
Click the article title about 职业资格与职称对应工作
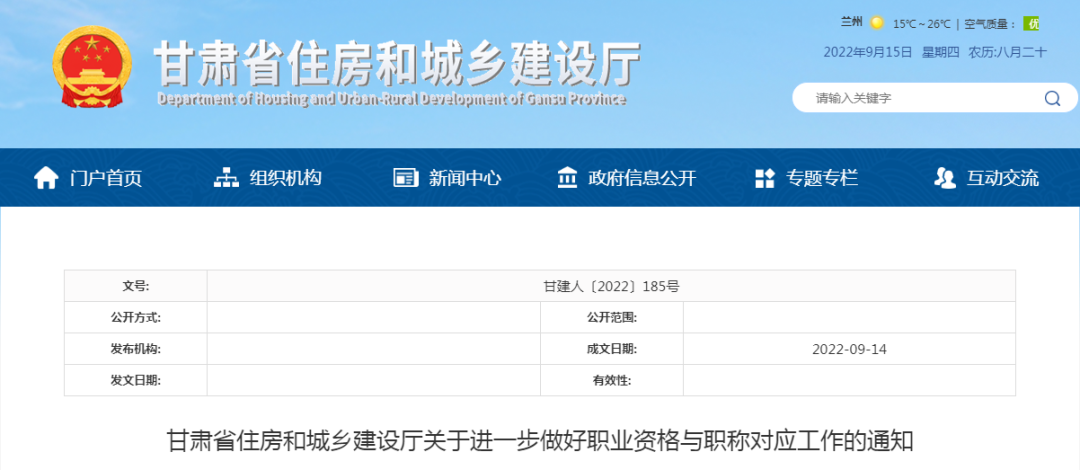pos(540,440)
